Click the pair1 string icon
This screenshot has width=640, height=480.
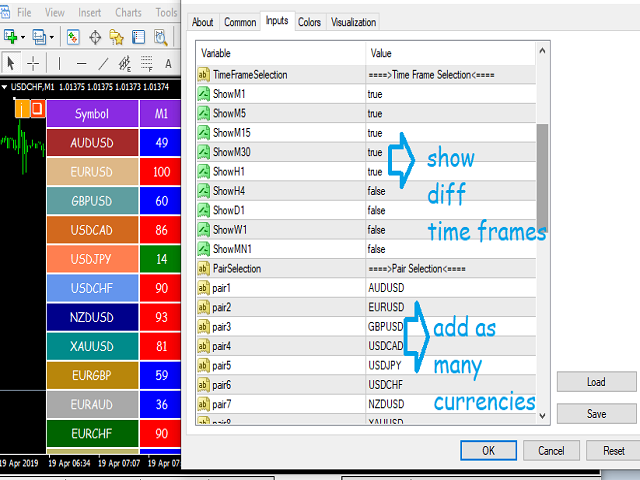(x=203, y=288)
